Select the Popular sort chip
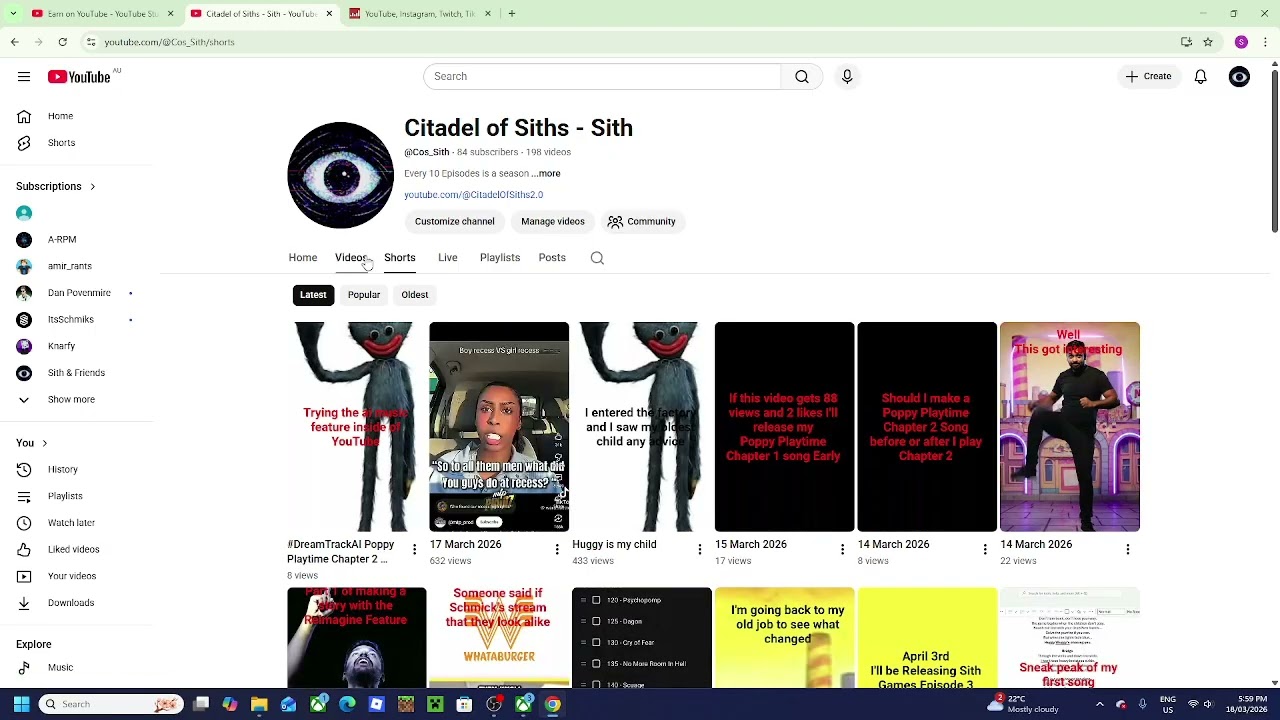1280x720 pixels. tap(364, 295)
